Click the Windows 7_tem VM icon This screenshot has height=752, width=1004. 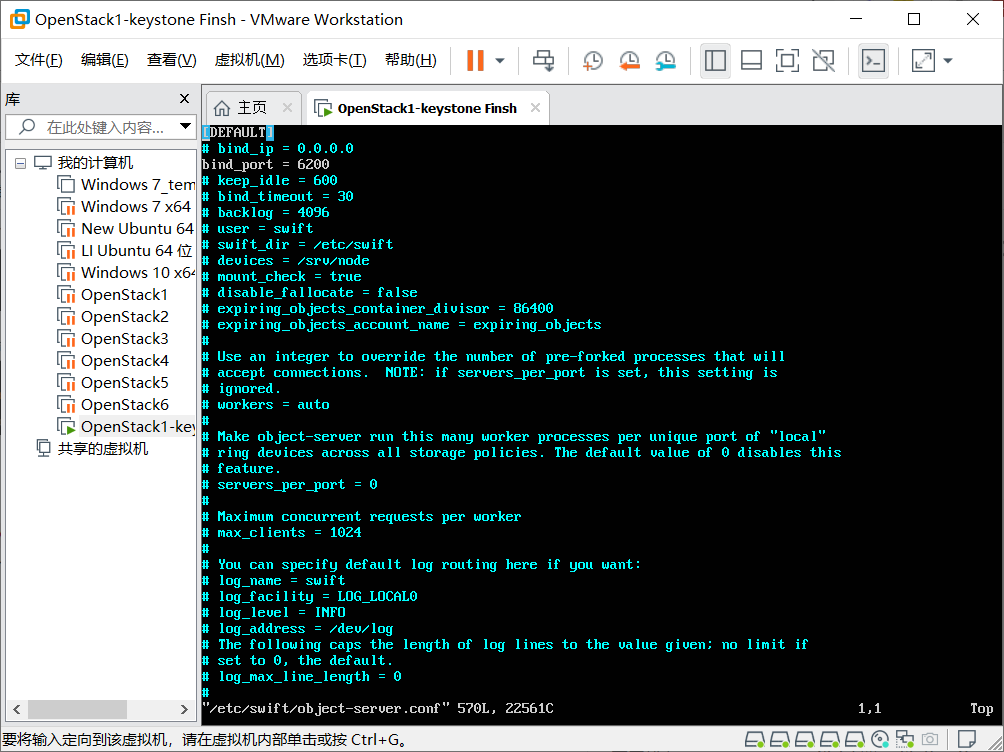(x=67, y=184)
